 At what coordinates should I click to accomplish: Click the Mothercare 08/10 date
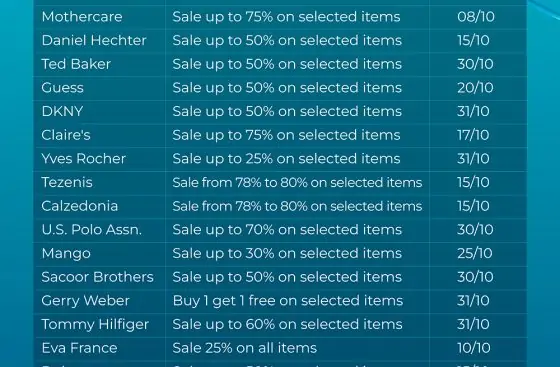tap(476, 17)
